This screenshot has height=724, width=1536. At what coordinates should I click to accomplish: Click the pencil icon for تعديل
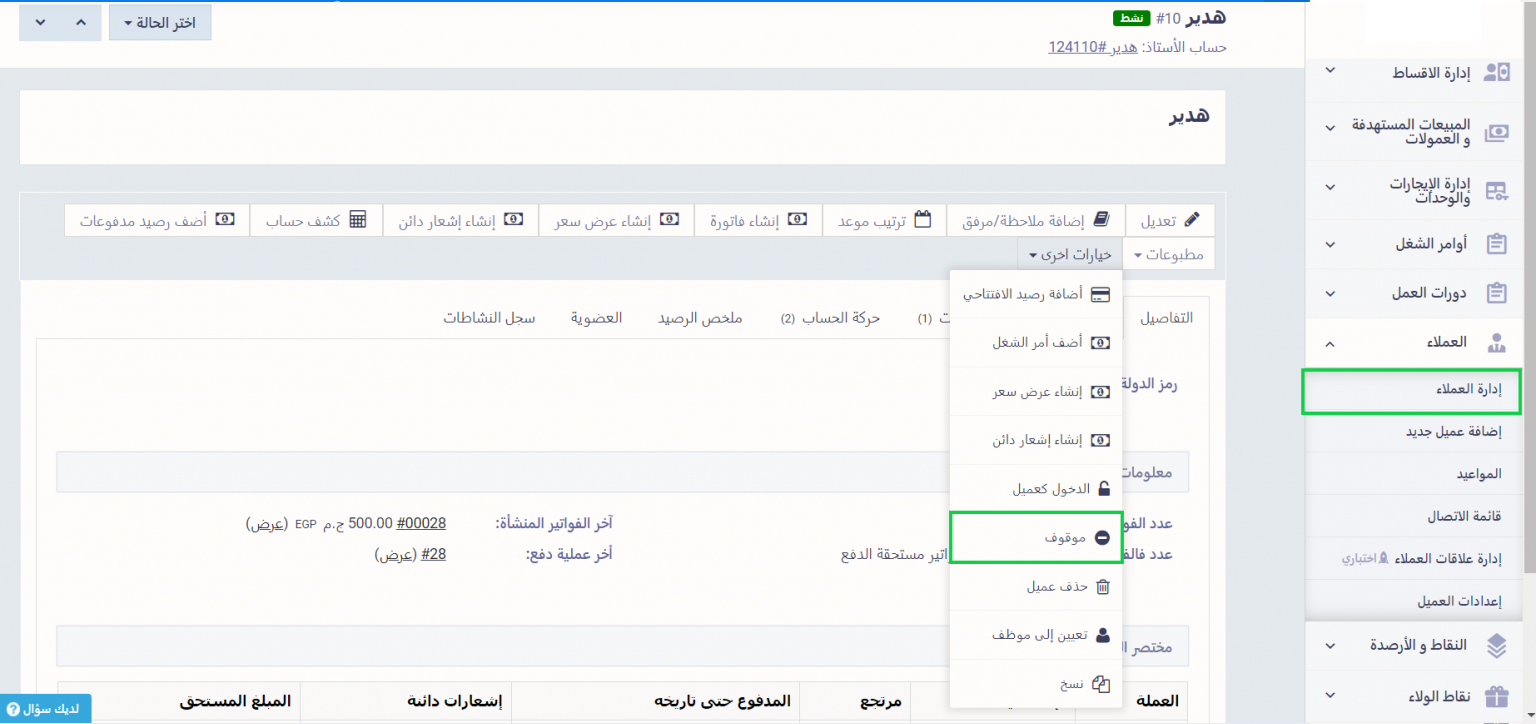[x=1191, y=220]
